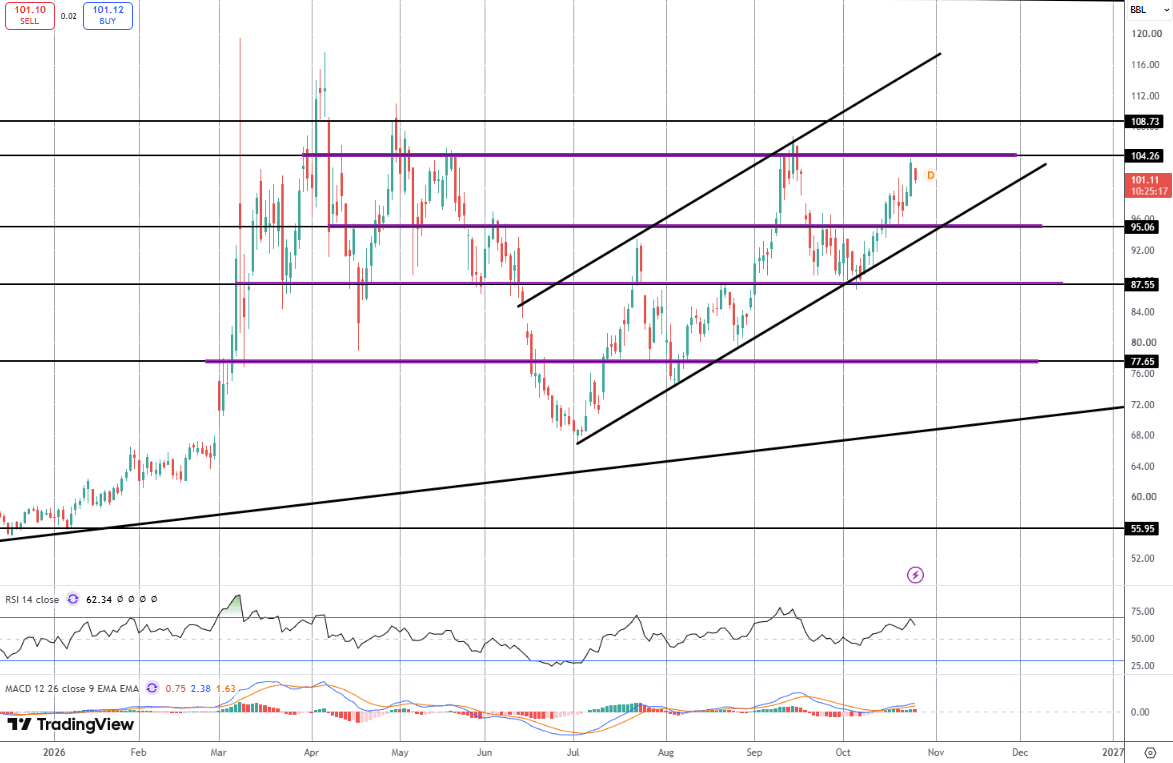Select the 95.06 price line label
Image resolution: width=1173 pixels, height=763 pixels.
coord(1142,227)
